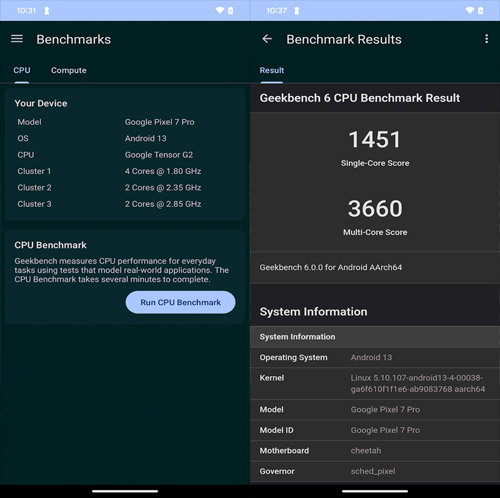Tap the CPU Benchmark card heading

click(50, 245)
